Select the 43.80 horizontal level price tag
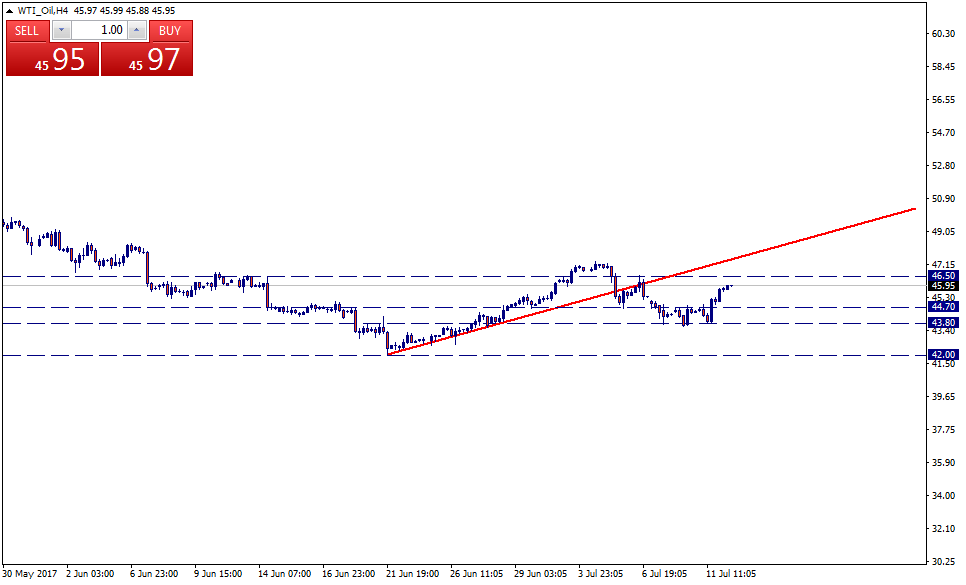Viewport: 966px width, 585px height. [943, 323]
